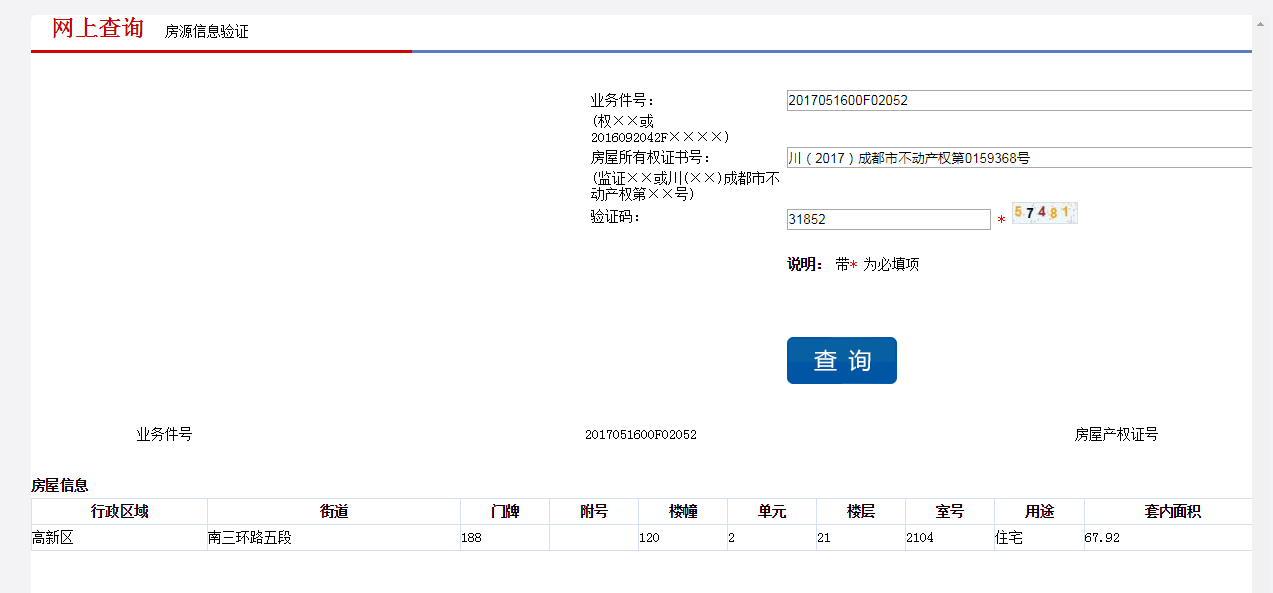The width and height of the screenshot is (1273, 593).
Task: Click into the 验证码 text field
Action: (888, 219)
